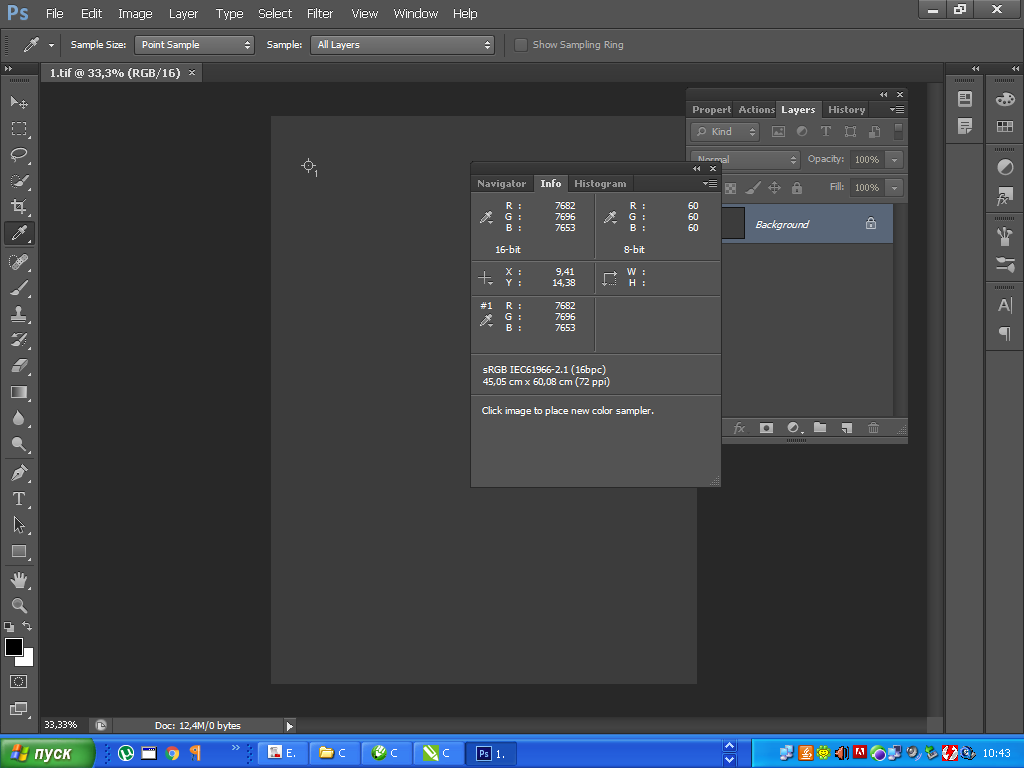Open the layer Opacity dropdown arrow

[894, 159]
